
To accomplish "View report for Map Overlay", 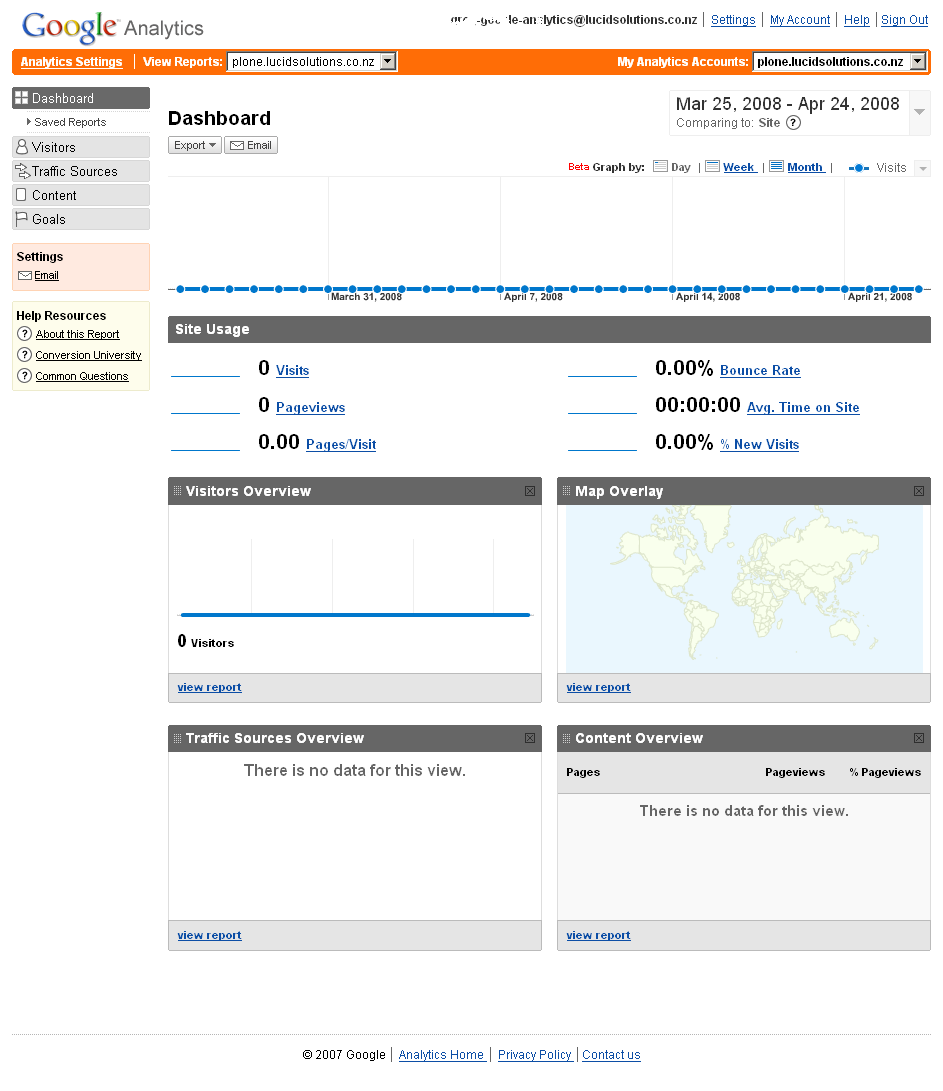I will (599, 687).
